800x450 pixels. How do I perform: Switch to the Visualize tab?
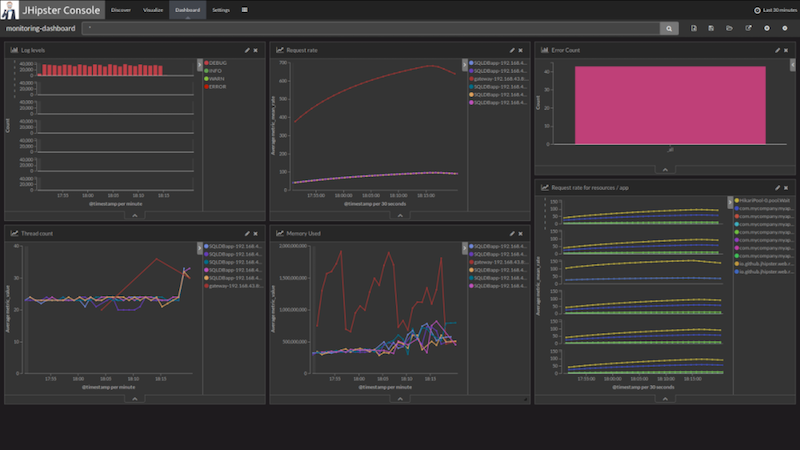pyautogui.click(x=153, y=9)
